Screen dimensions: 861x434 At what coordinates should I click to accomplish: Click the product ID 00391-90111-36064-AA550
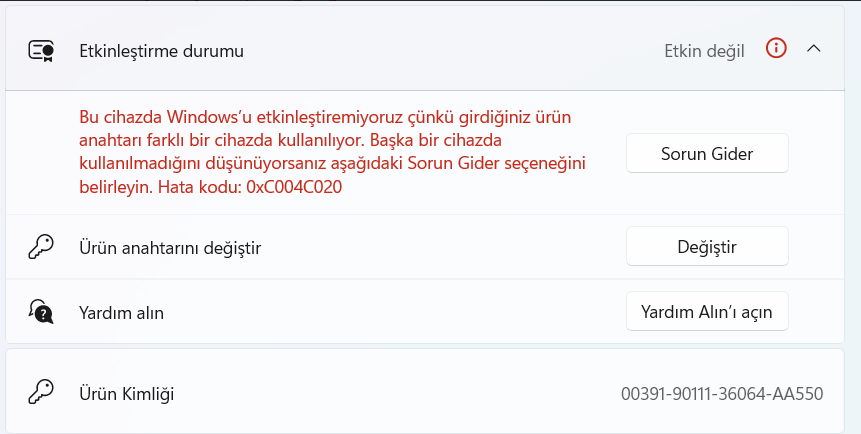(722, 393)
